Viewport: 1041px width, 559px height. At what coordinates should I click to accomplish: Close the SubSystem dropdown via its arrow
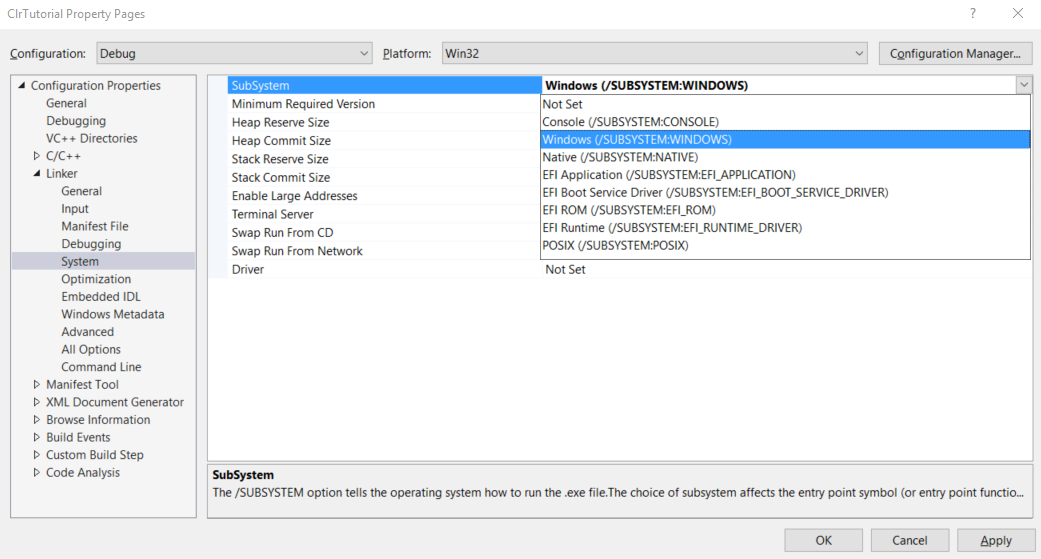(x=1023, y=86)
